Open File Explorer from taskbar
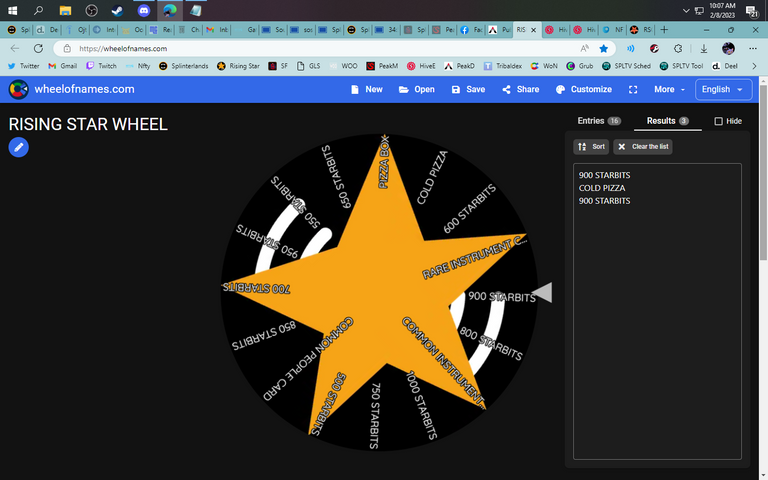Image resolution: width=768 pixels, height=480 pixels. point(65,10)
